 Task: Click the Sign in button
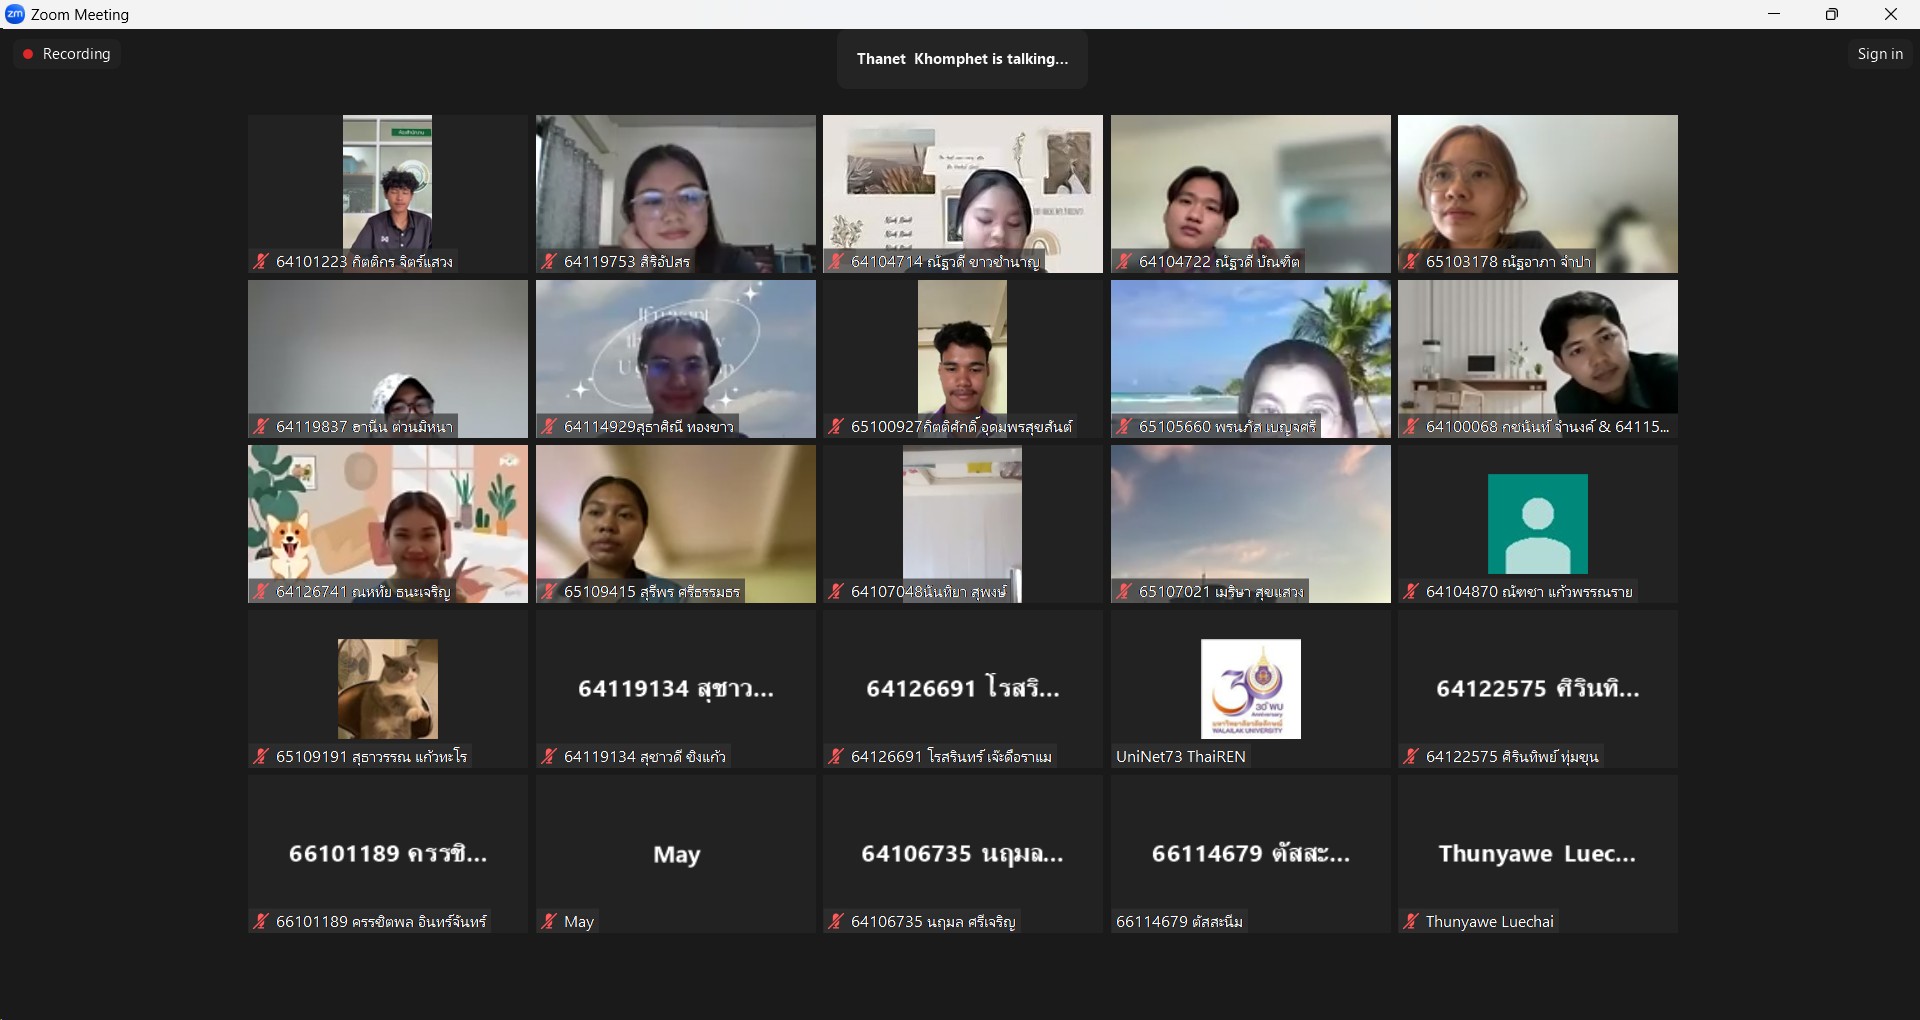1879,54
